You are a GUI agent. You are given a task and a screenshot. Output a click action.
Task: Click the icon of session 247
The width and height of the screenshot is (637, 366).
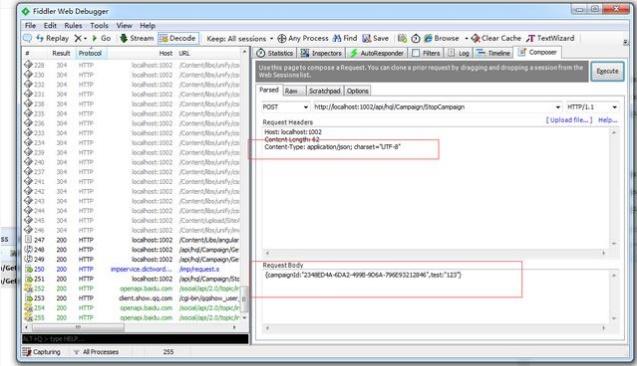(x=28, y=240)
